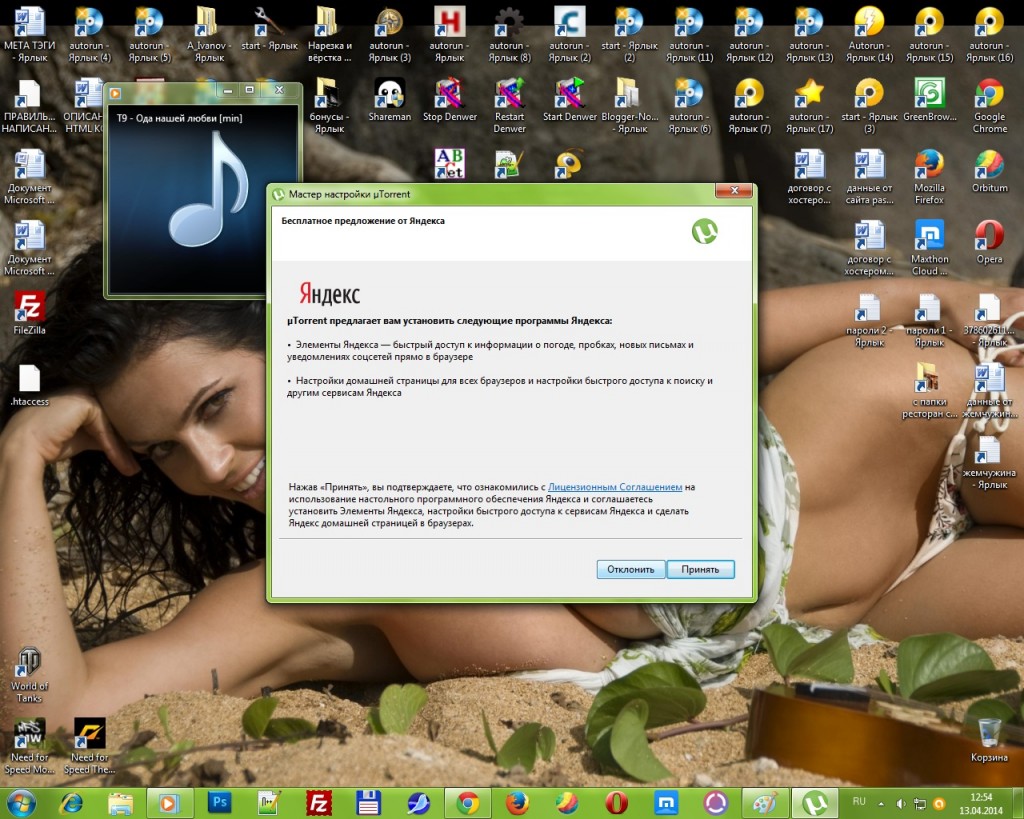Select the autorun - Ярлык (16) icon
Viewport: 1024px width, 819px height.
click(x=989, y=34)
